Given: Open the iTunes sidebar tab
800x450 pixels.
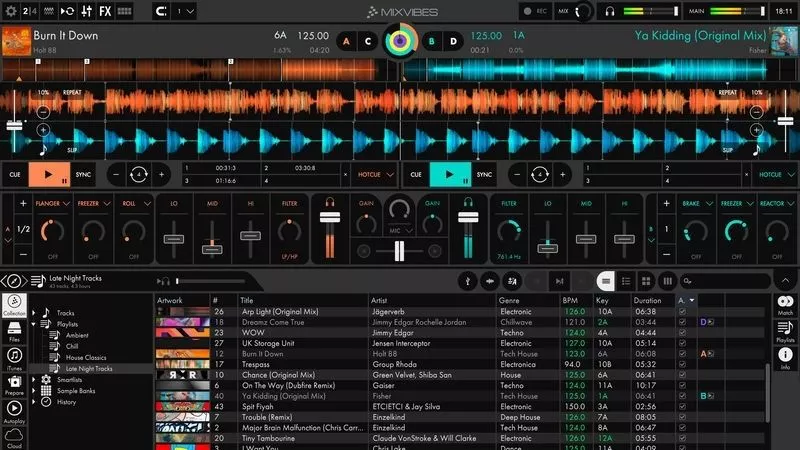Looking at the screenshot, I should click(14, 358).
